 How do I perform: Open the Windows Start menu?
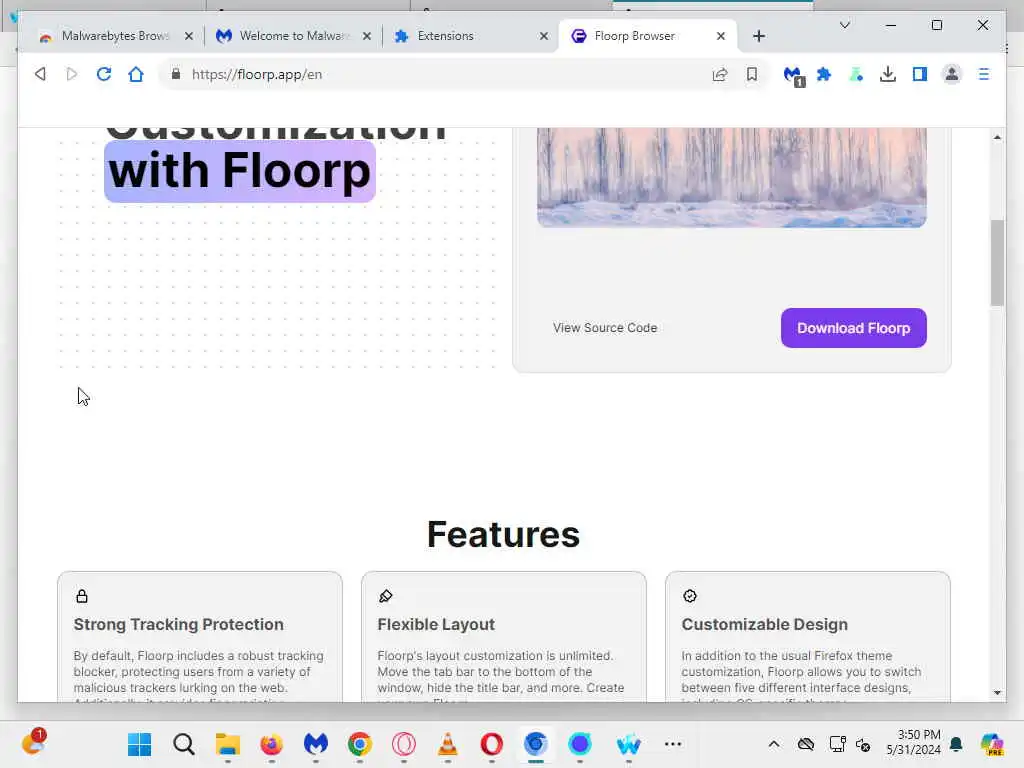[139, 744]
